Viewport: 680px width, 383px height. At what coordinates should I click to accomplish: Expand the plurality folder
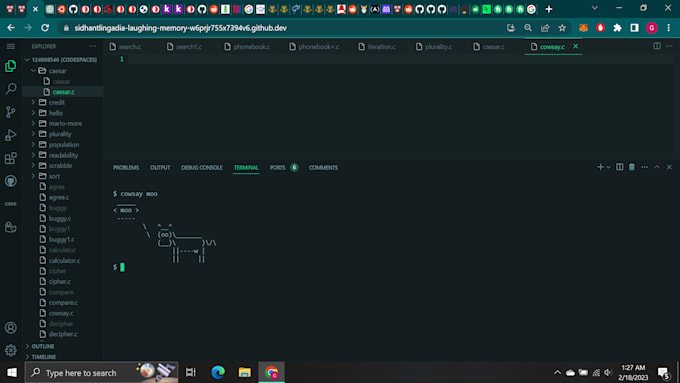33,134
